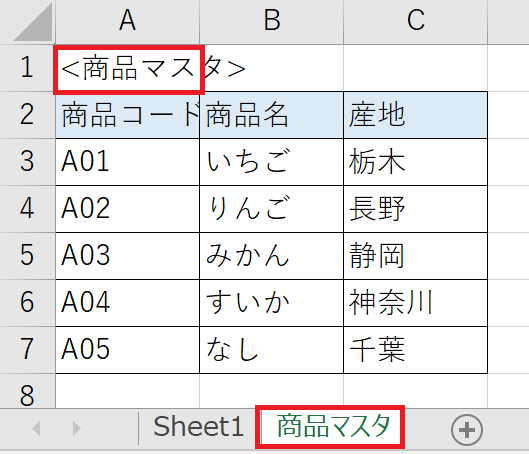Select row 8 header
Screen dimensions: 529x454
pos(27,391)
